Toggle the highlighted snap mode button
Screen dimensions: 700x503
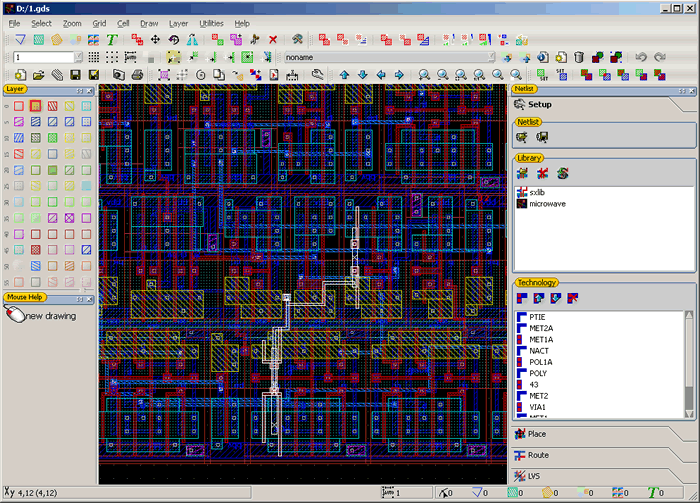[x=174, y=57]
